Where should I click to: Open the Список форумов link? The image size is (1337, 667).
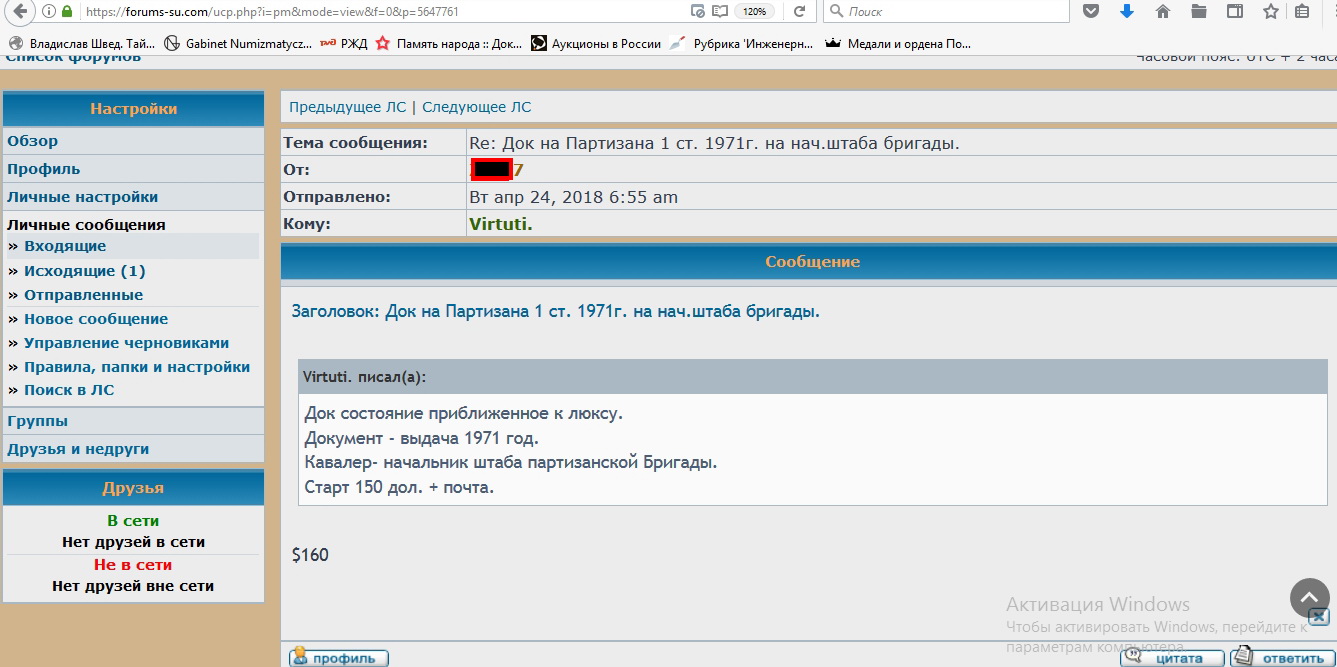click(x=73, y=58)
